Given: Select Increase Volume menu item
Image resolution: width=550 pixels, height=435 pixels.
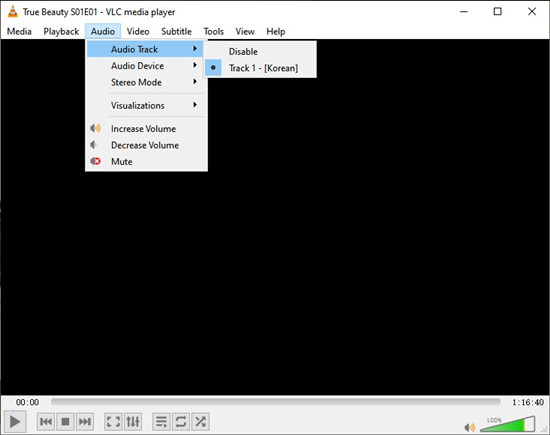Looking at the screenshot, I should 145,128.
